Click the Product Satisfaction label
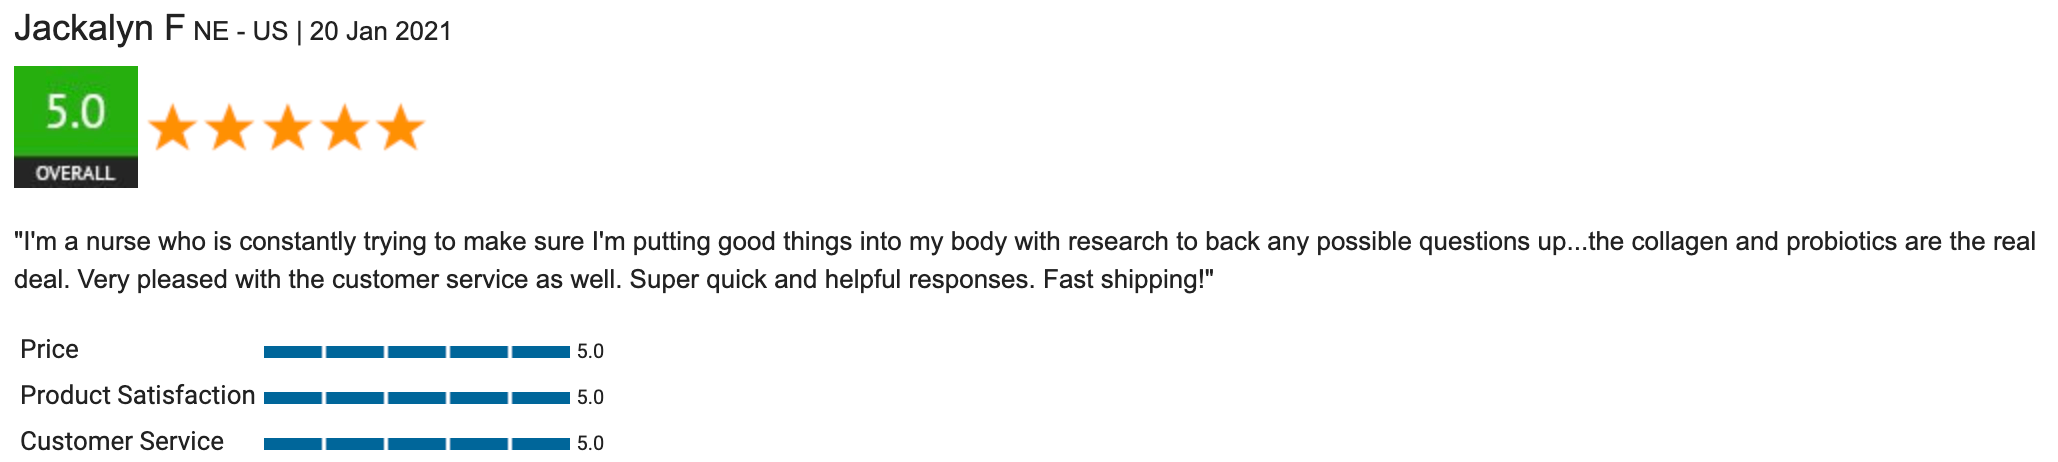 (x=137, y=395)
